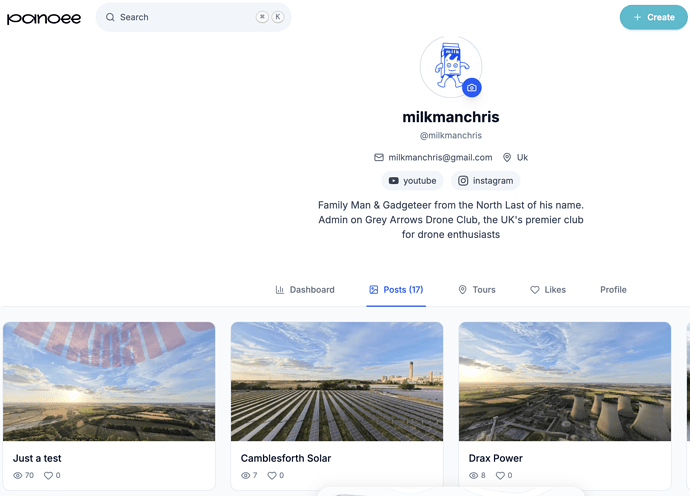Open the instagram link chip
The height and width of the screenshot is (496, 690).
coord(485,180)
